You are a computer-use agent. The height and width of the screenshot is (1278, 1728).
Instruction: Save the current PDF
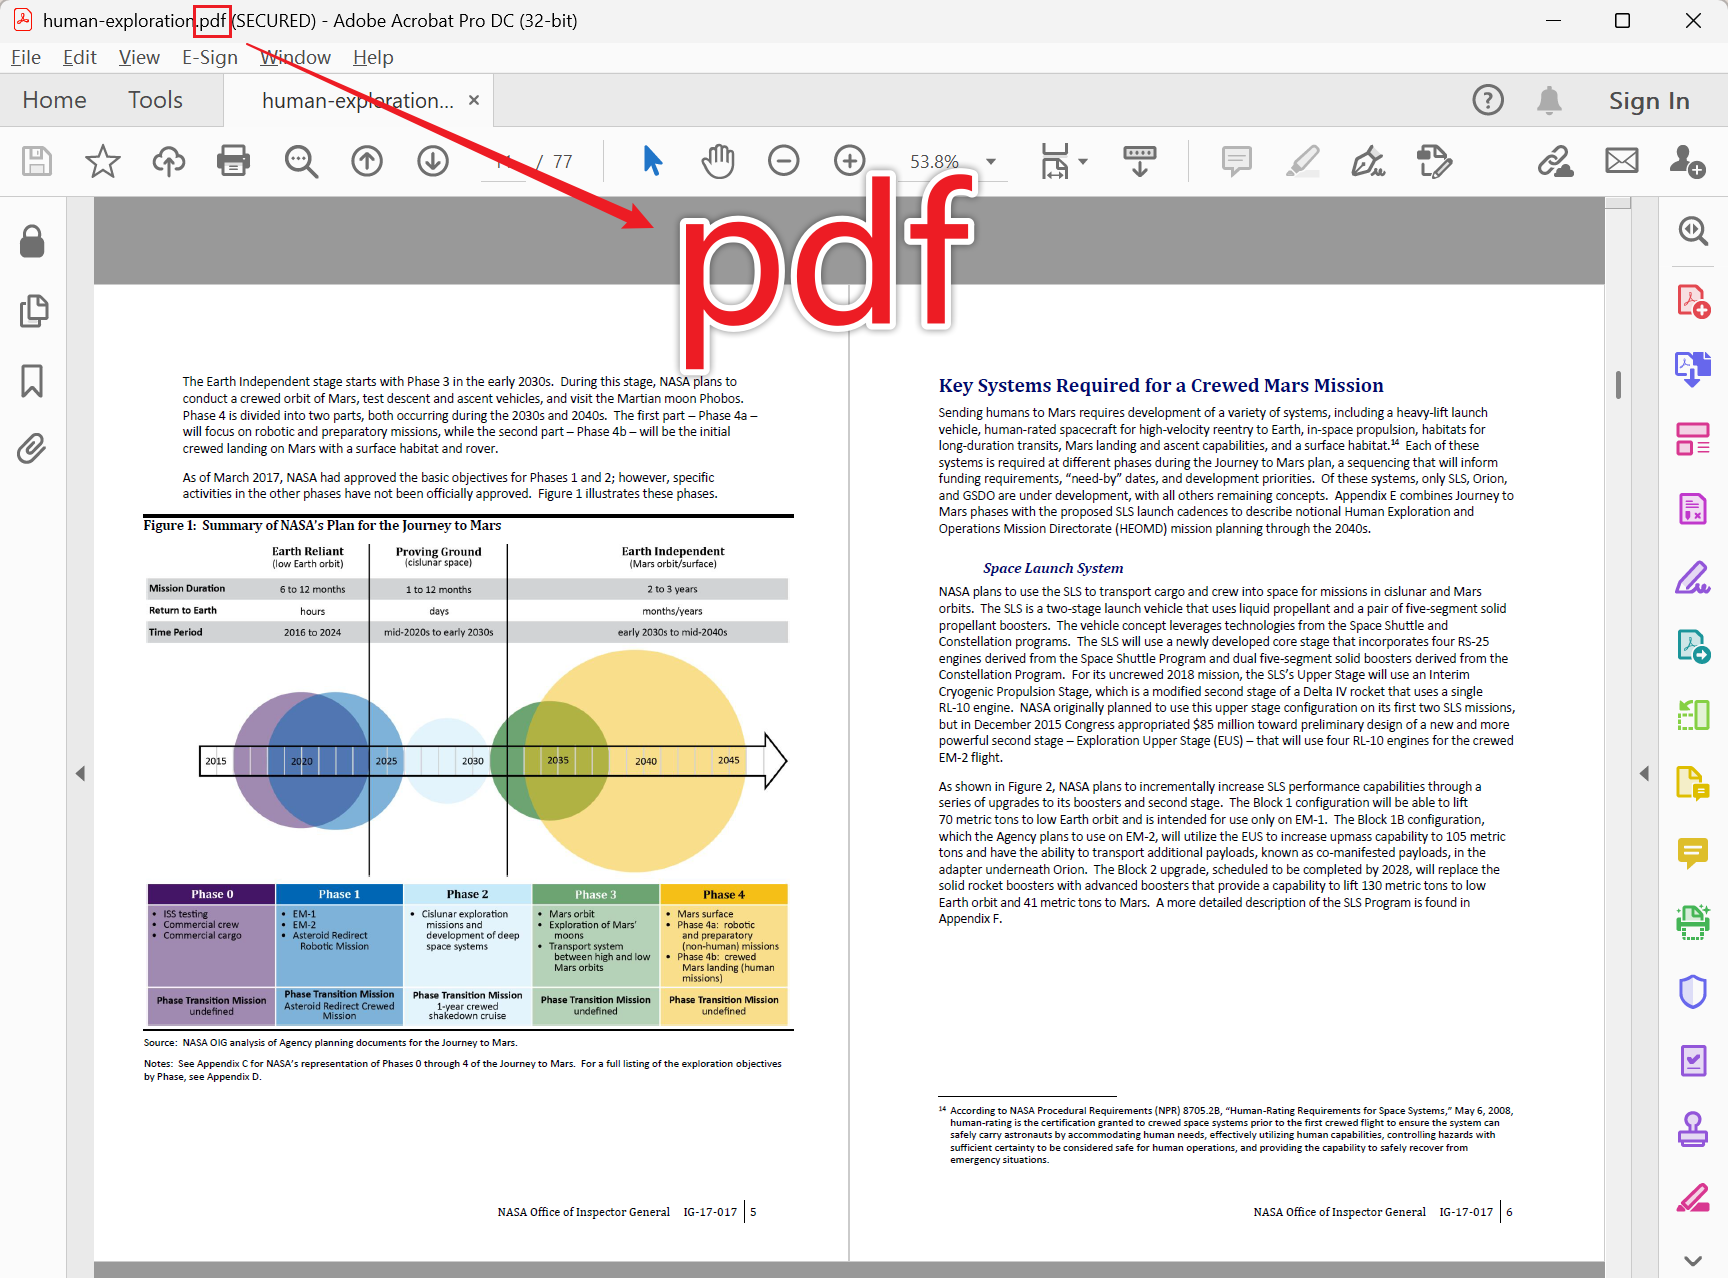pos(36,161)
